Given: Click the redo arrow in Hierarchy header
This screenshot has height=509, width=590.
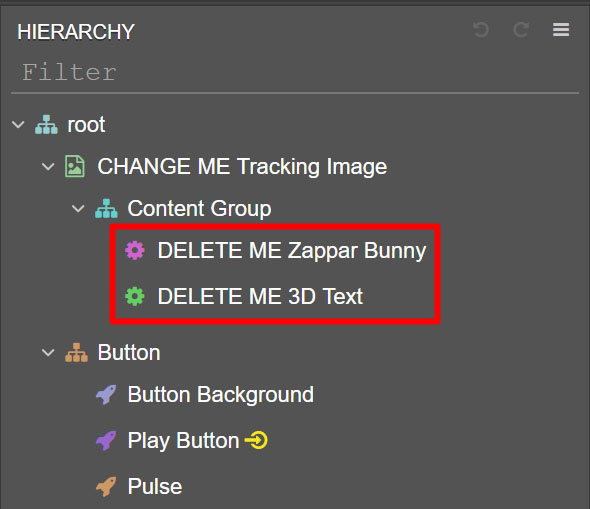Looking at the screenshot, I should click(x=521, y=30).
